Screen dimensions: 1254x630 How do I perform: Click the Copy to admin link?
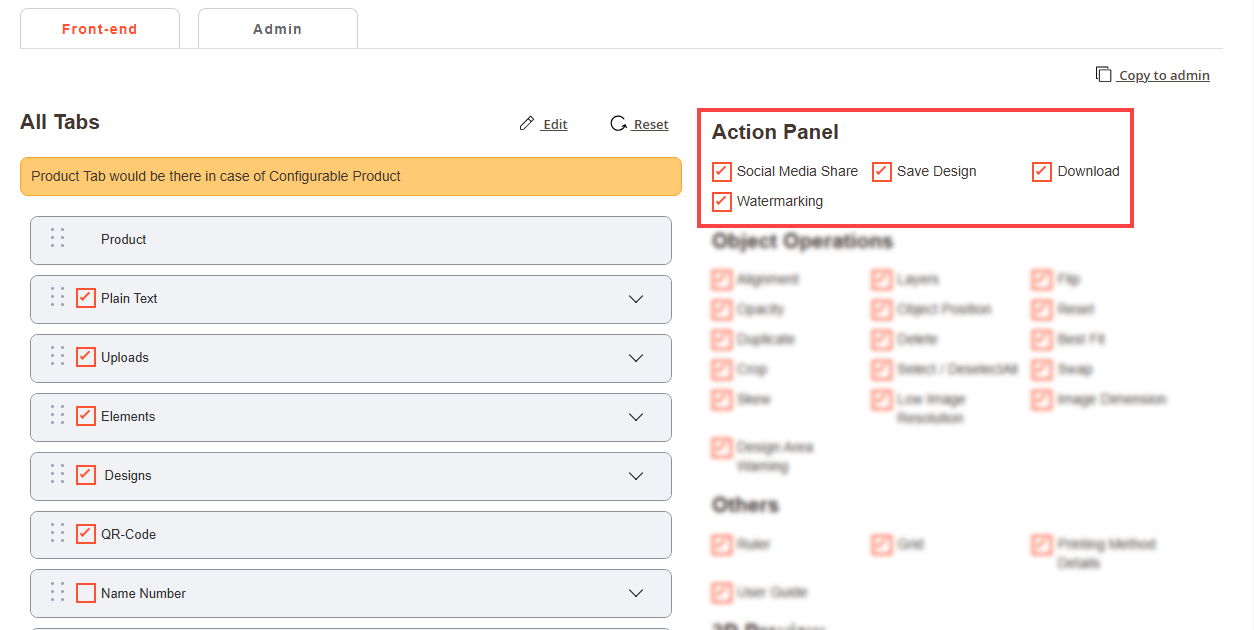(1164, 75)
